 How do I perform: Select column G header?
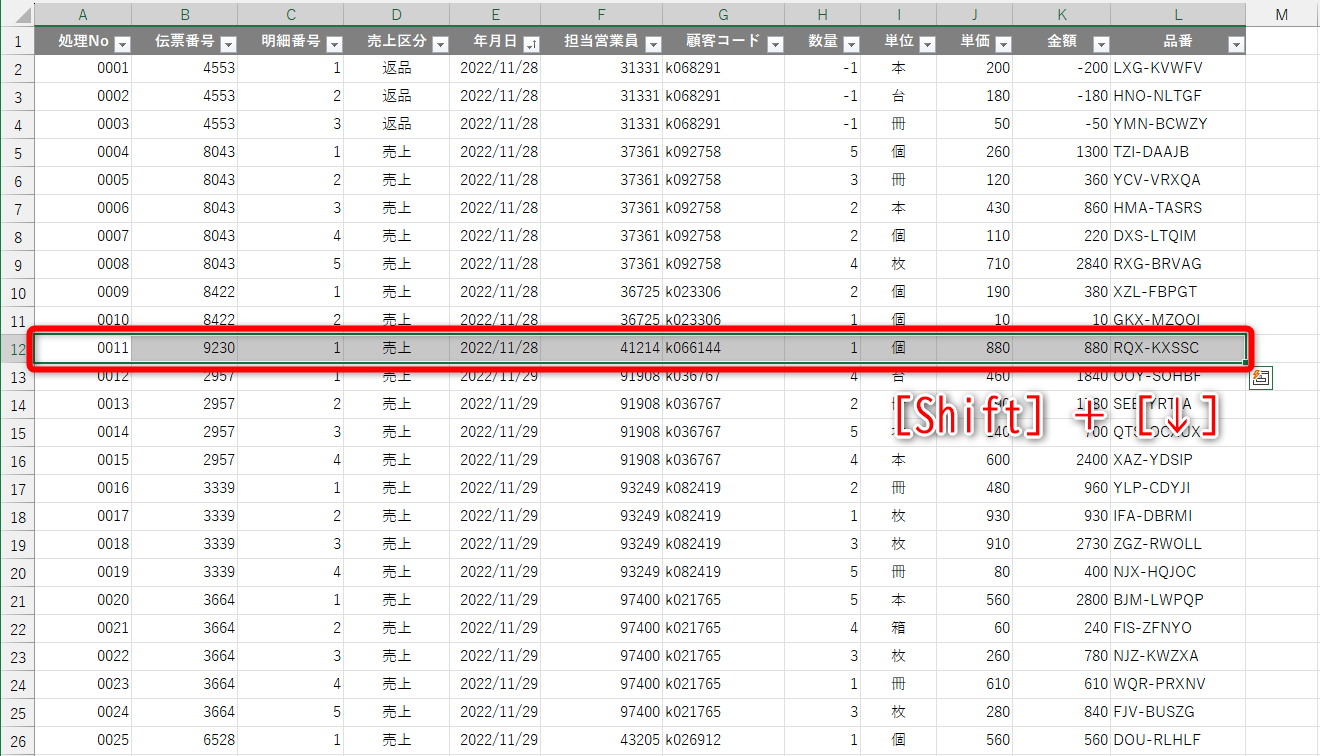tap(723, 14)
